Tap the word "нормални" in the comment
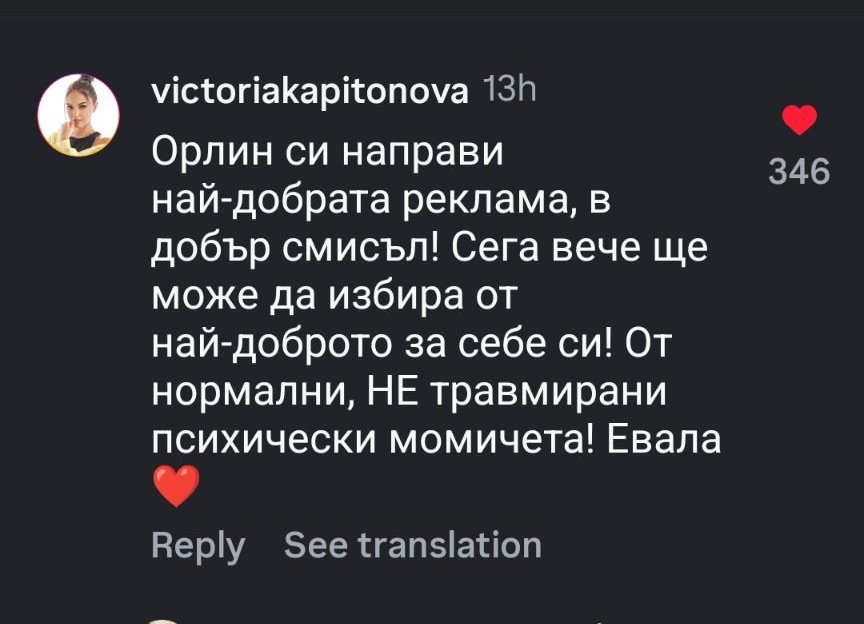Image resolution: width=864 pixels, height=624 pixels. click(x=246, y=394)
